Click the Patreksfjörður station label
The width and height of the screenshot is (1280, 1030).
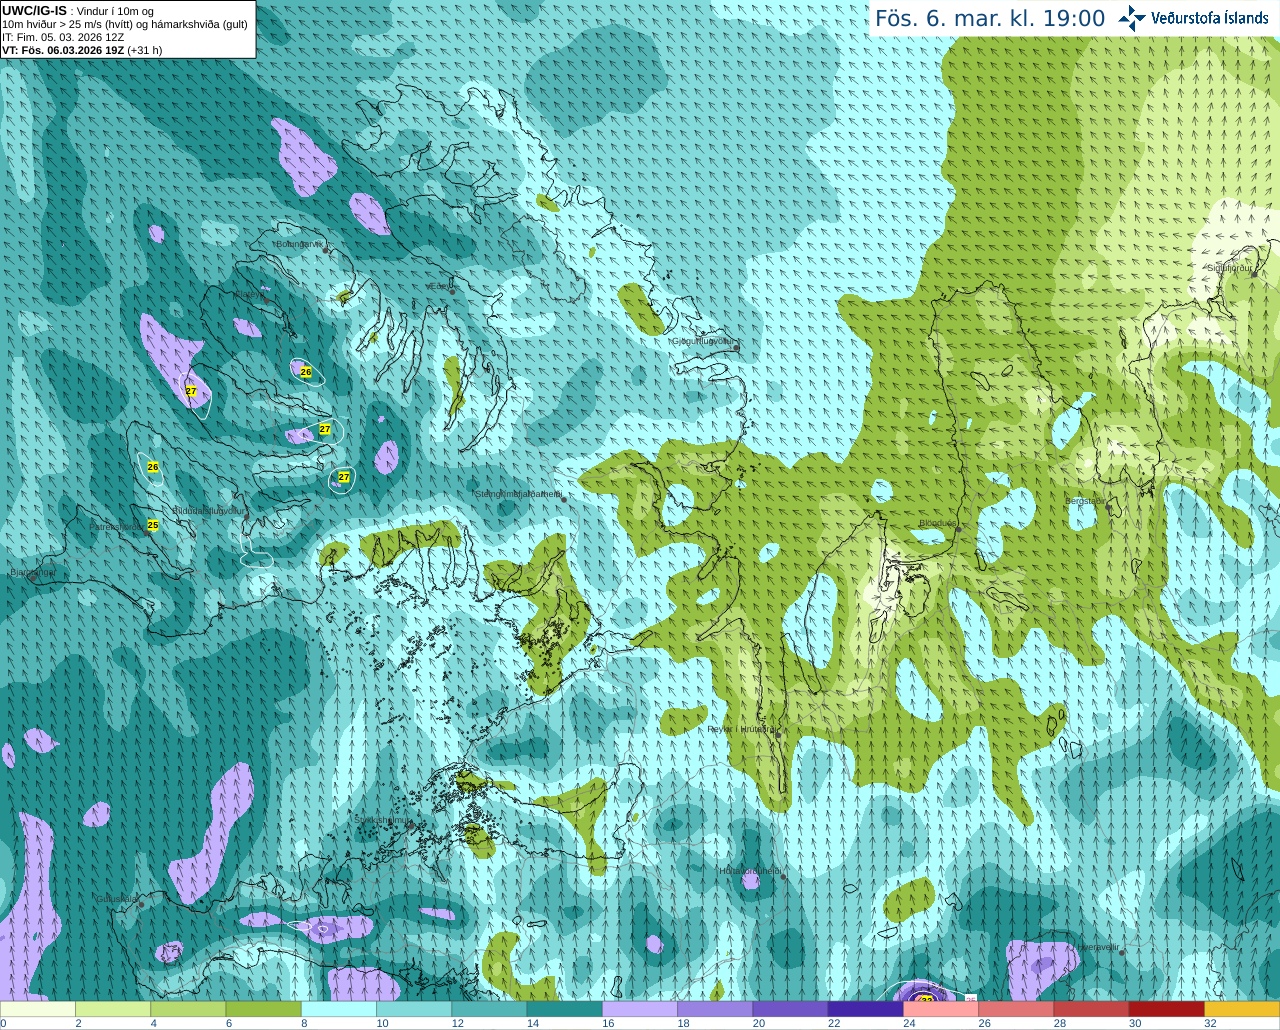(116, 526)
